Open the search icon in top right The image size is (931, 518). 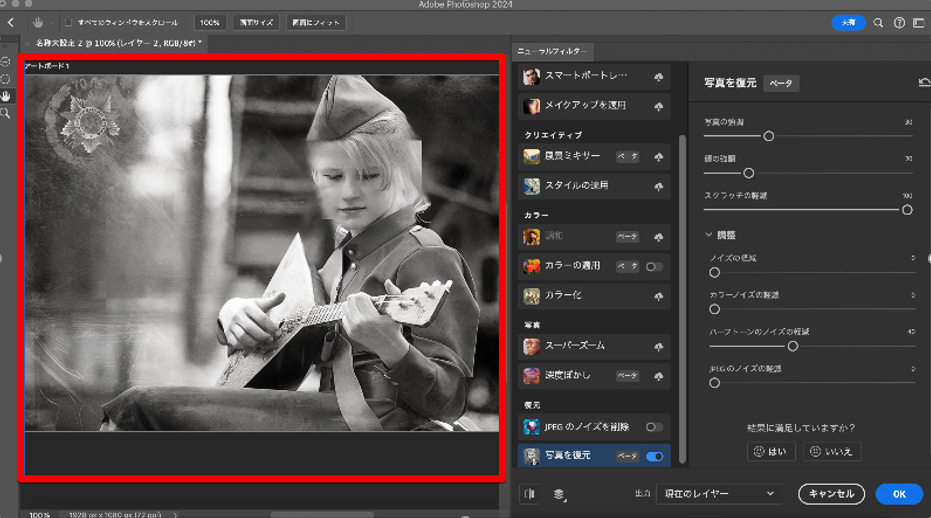point(878,22)
